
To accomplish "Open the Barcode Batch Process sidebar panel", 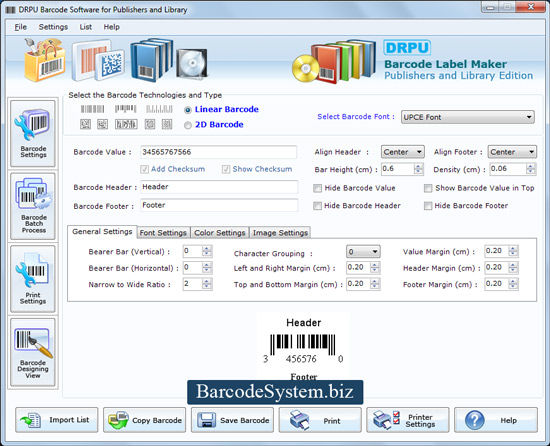I will tap(33, 206).
